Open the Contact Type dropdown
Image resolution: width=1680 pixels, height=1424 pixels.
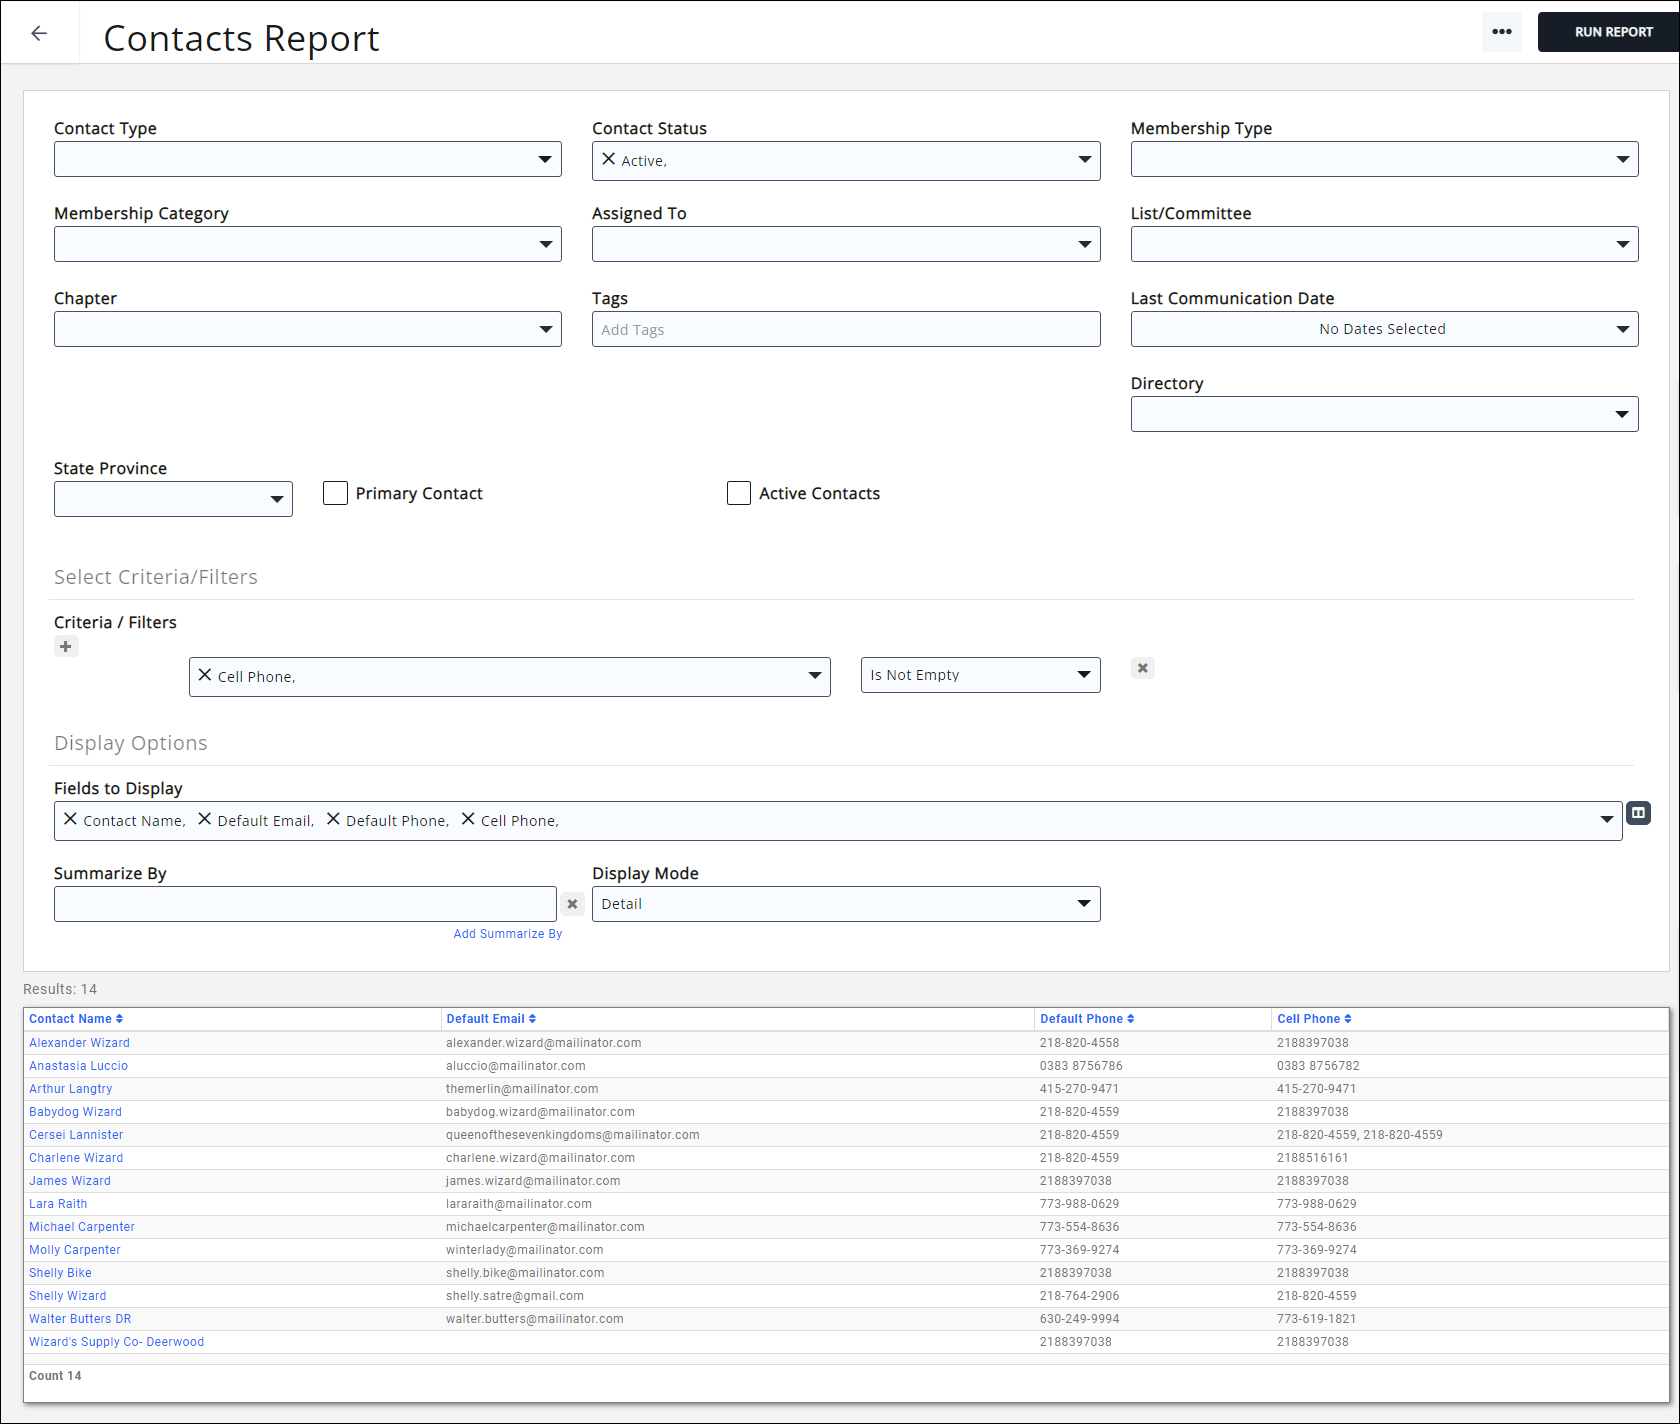(x=307, y=158)
